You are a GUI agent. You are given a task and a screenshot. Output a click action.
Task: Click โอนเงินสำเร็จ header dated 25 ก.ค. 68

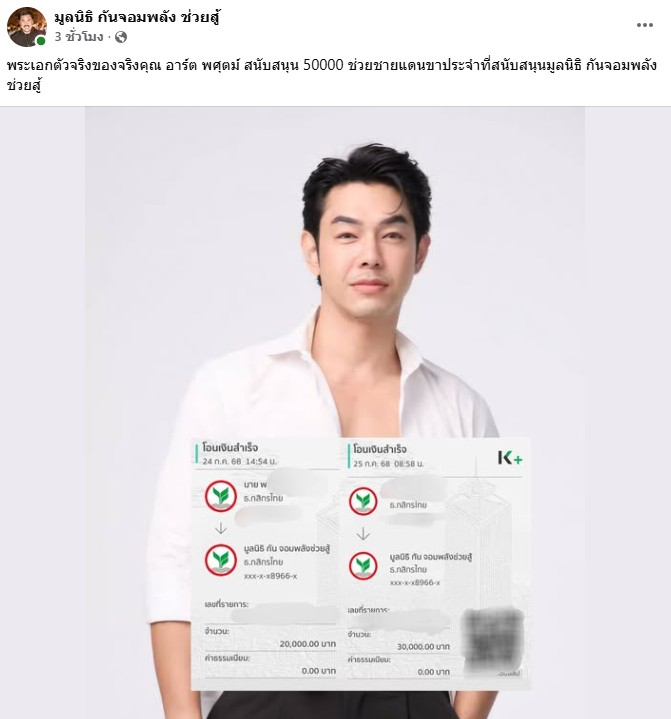tap(380, 449)
